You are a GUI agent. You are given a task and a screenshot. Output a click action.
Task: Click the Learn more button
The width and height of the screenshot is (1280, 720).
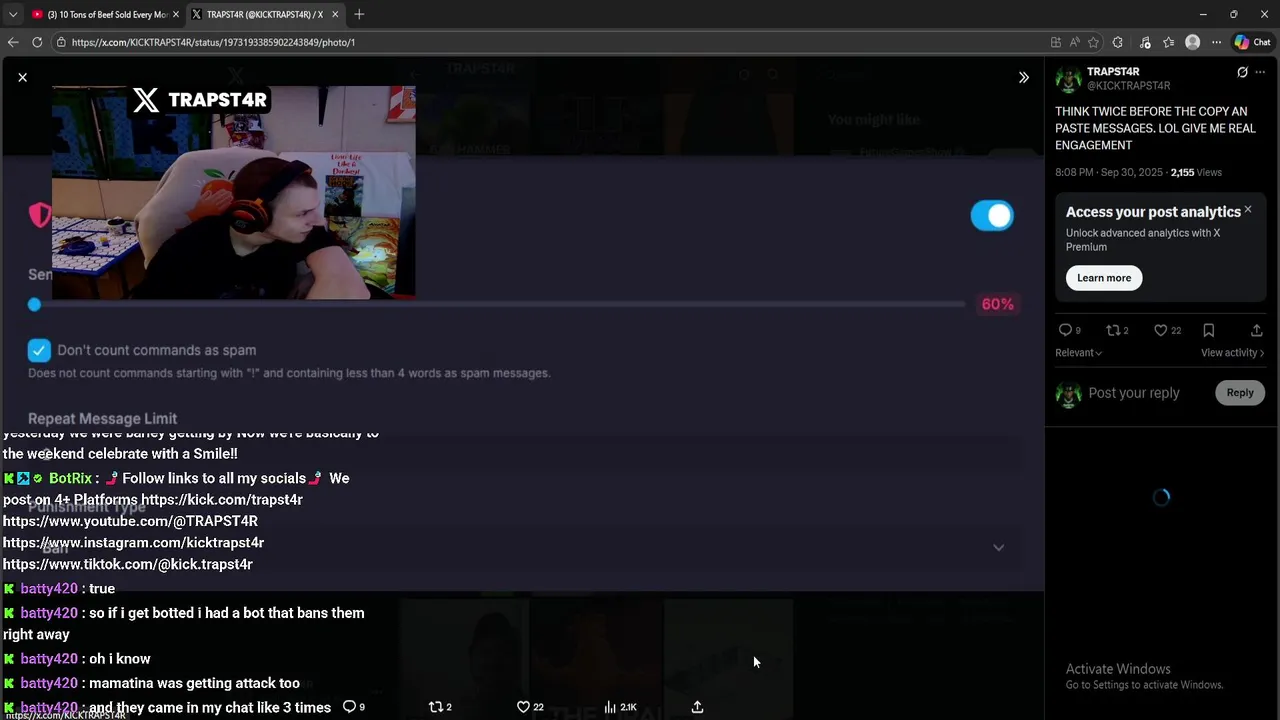(1104, 278)
